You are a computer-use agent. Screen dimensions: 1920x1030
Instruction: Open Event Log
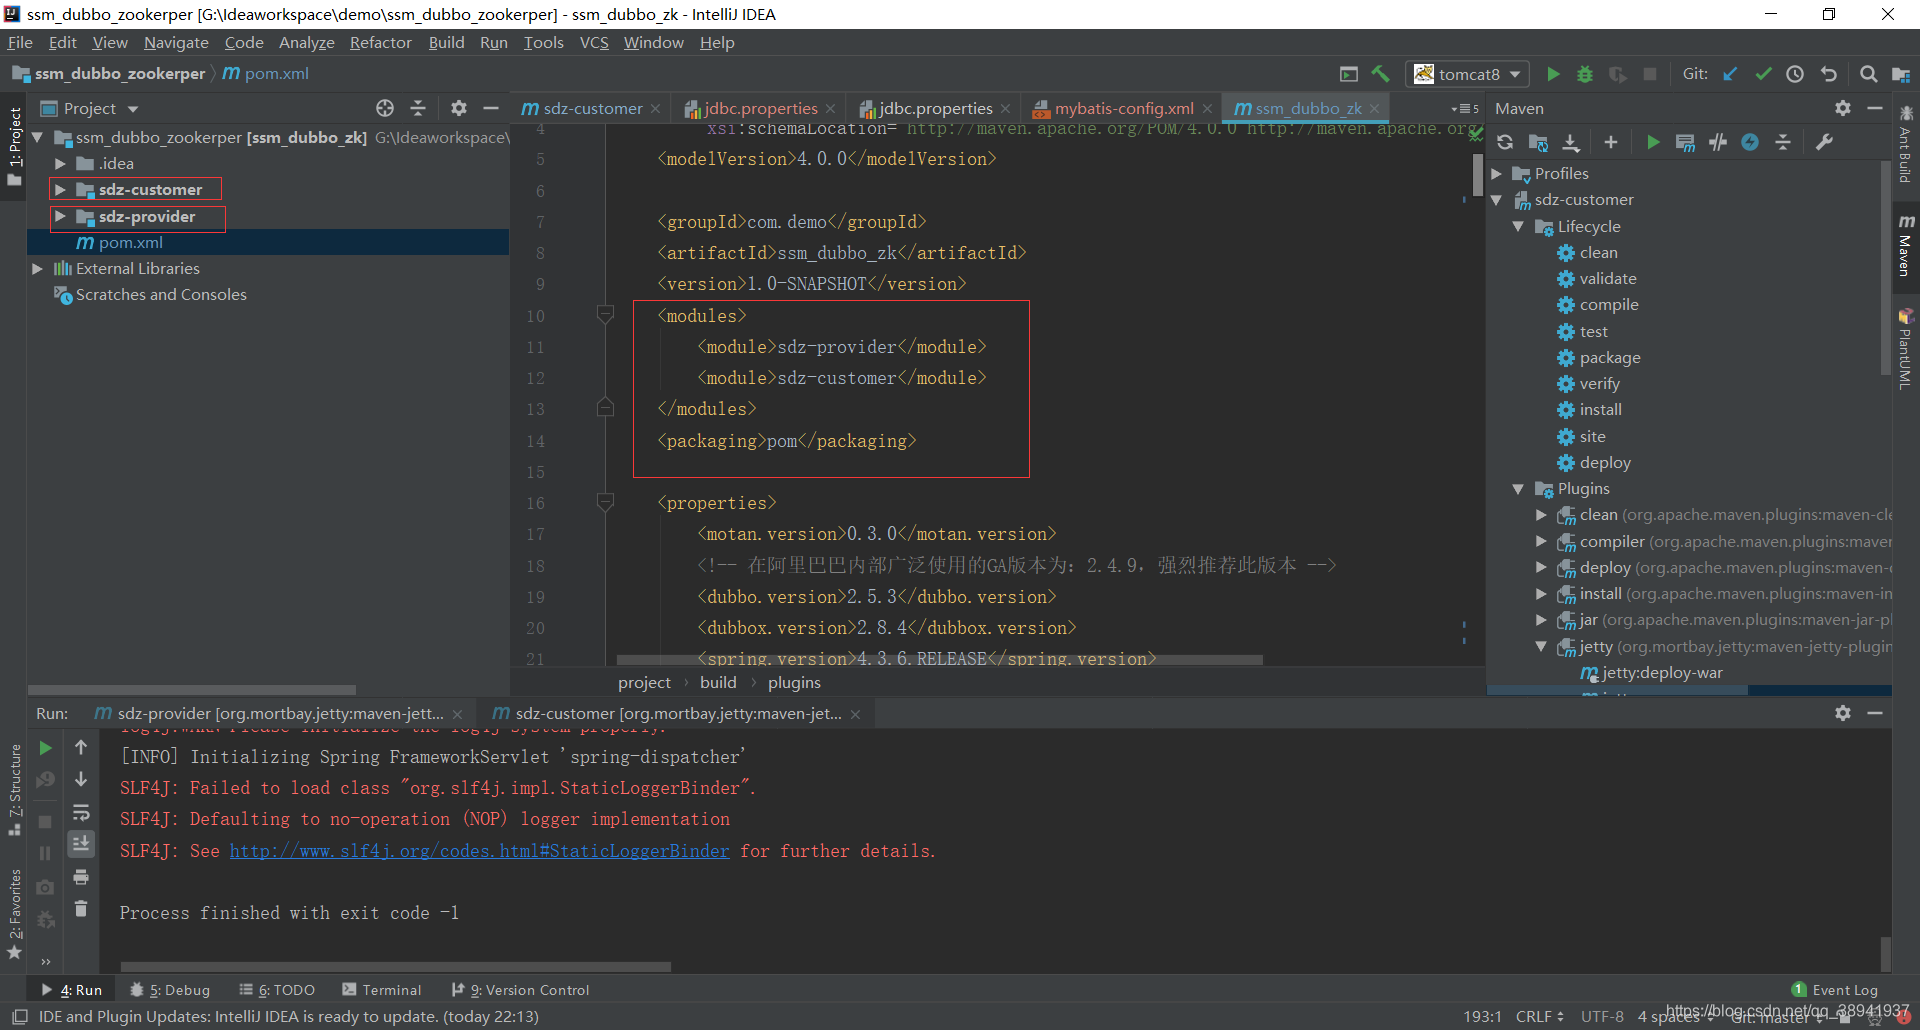coord(1835,990)
